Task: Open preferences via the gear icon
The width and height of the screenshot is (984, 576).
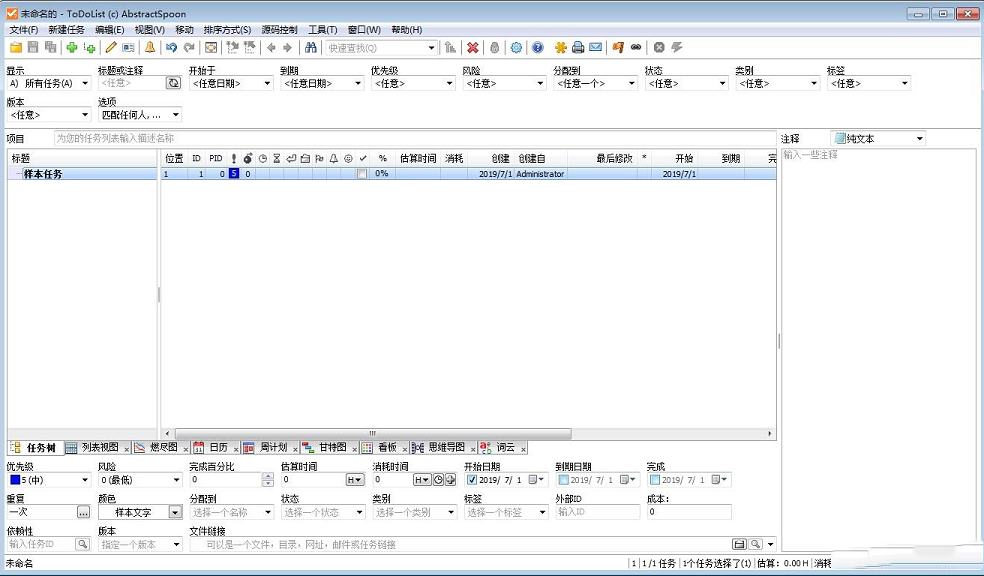Action: 517,46
